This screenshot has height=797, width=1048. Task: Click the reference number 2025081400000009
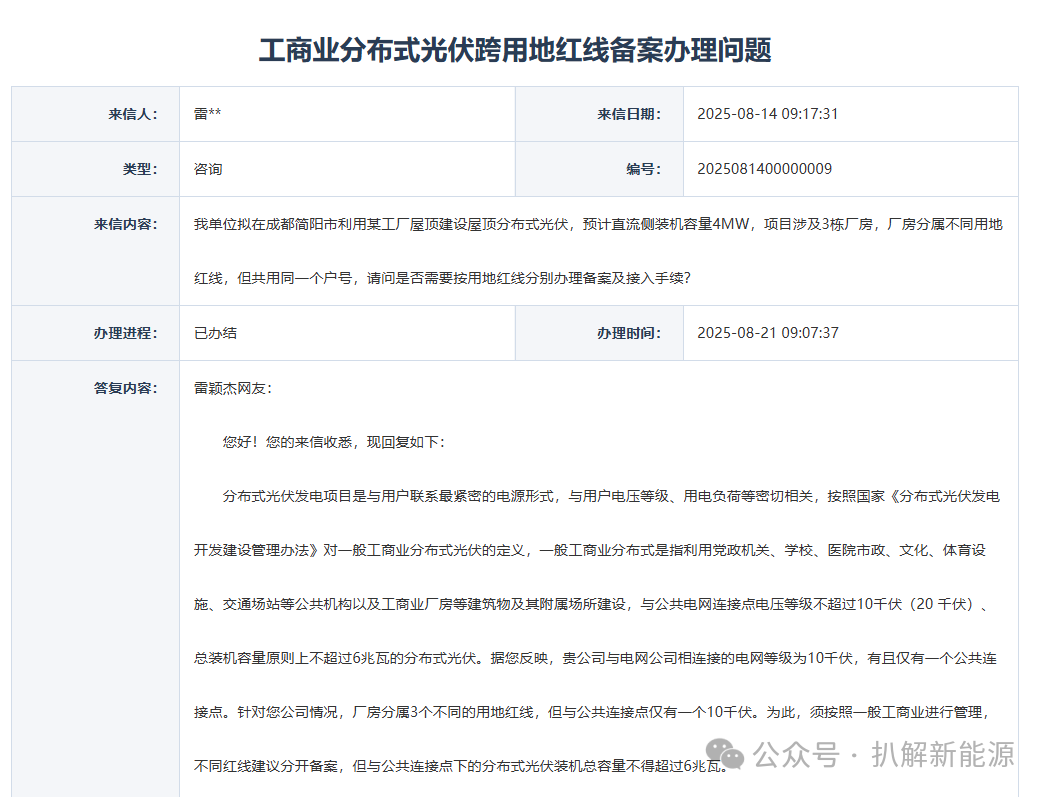point(765,168)
